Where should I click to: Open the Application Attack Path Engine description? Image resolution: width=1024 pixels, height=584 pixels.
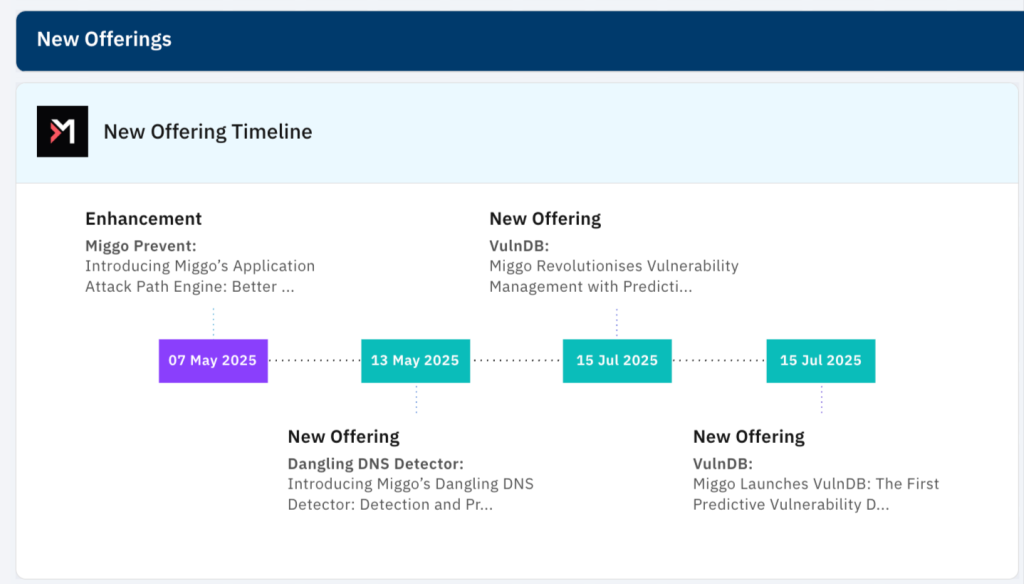coord(200,276)
